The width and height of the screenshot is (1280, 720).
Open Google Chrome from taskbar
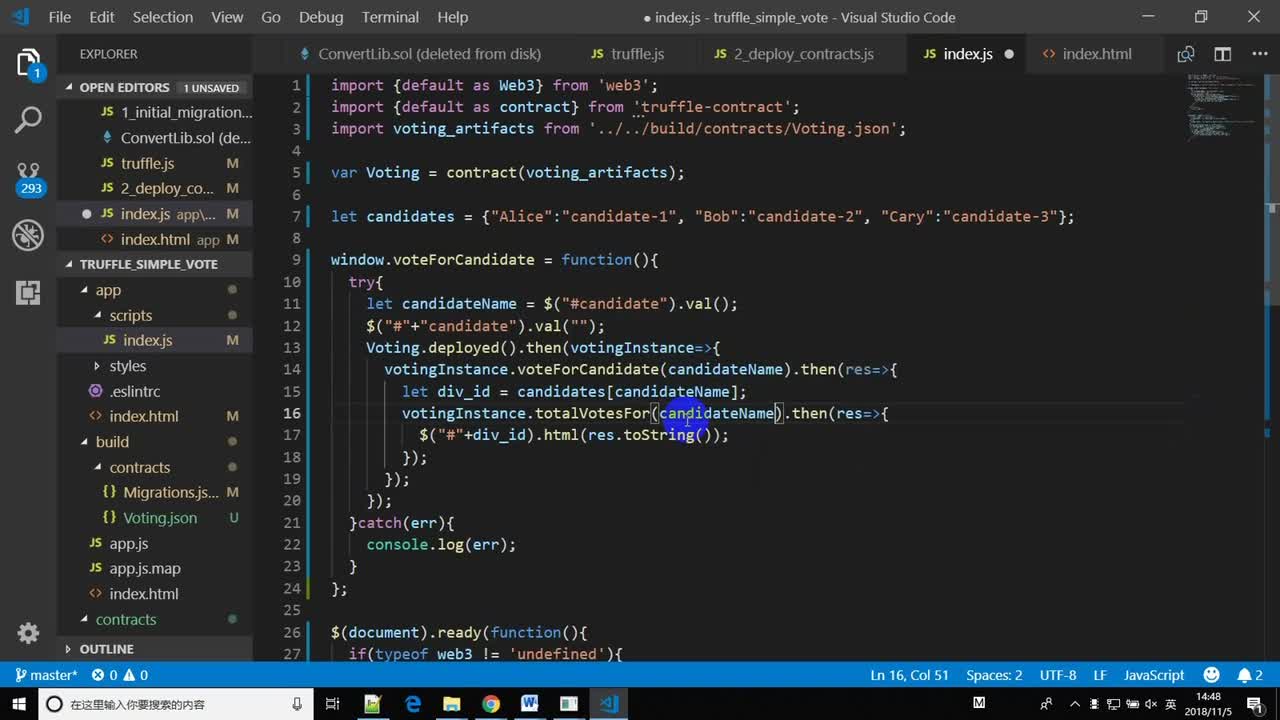pyautogui.click(x=490, y=704)
